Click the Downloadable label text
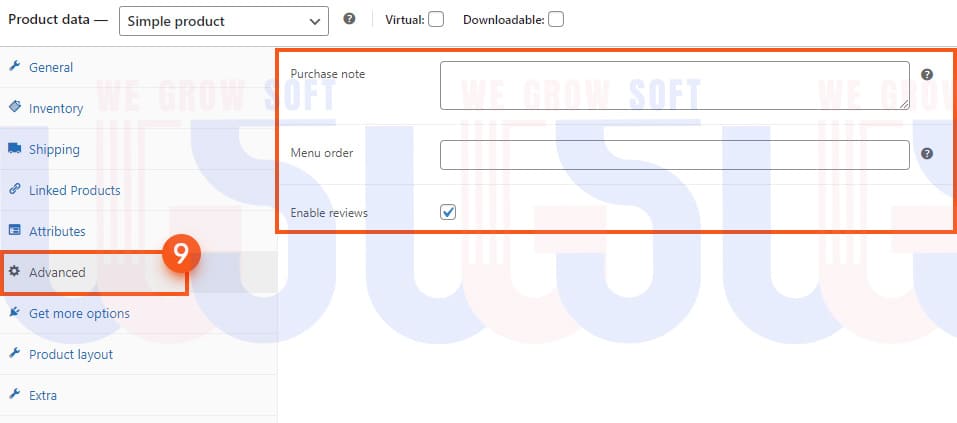The image size is (957, 423). [504, 20]
